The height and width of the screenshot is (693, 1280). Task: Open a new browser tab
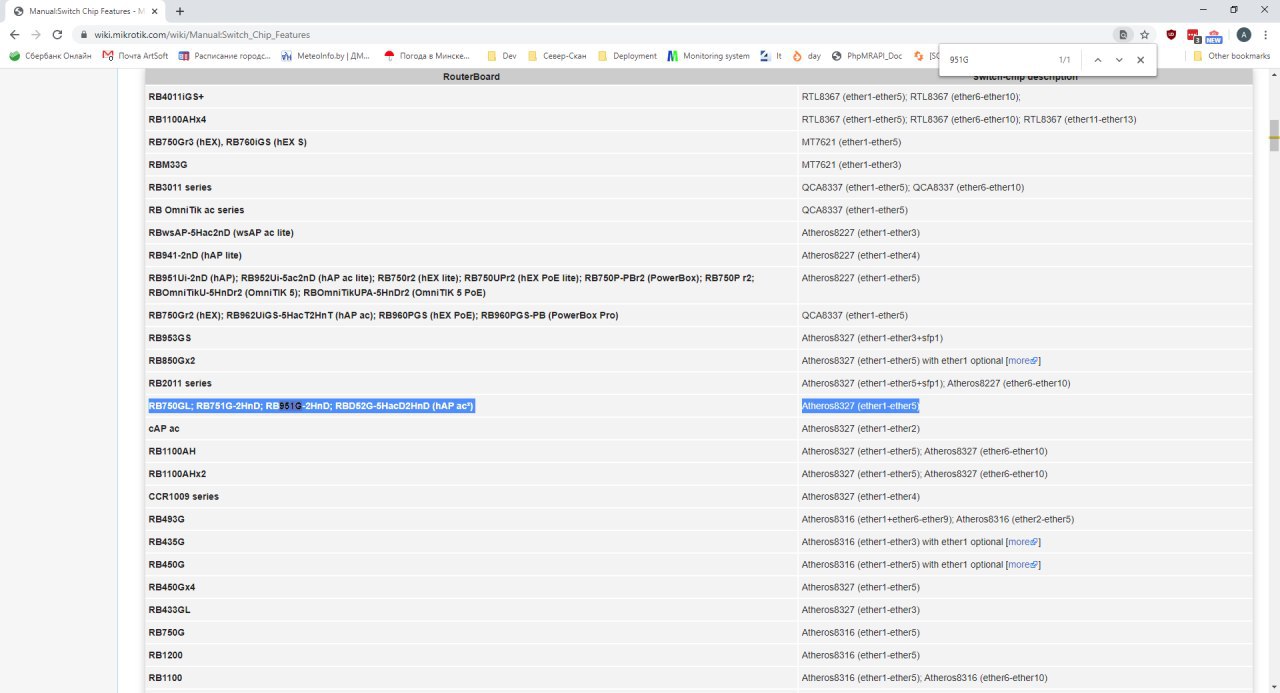pos(180,11)
